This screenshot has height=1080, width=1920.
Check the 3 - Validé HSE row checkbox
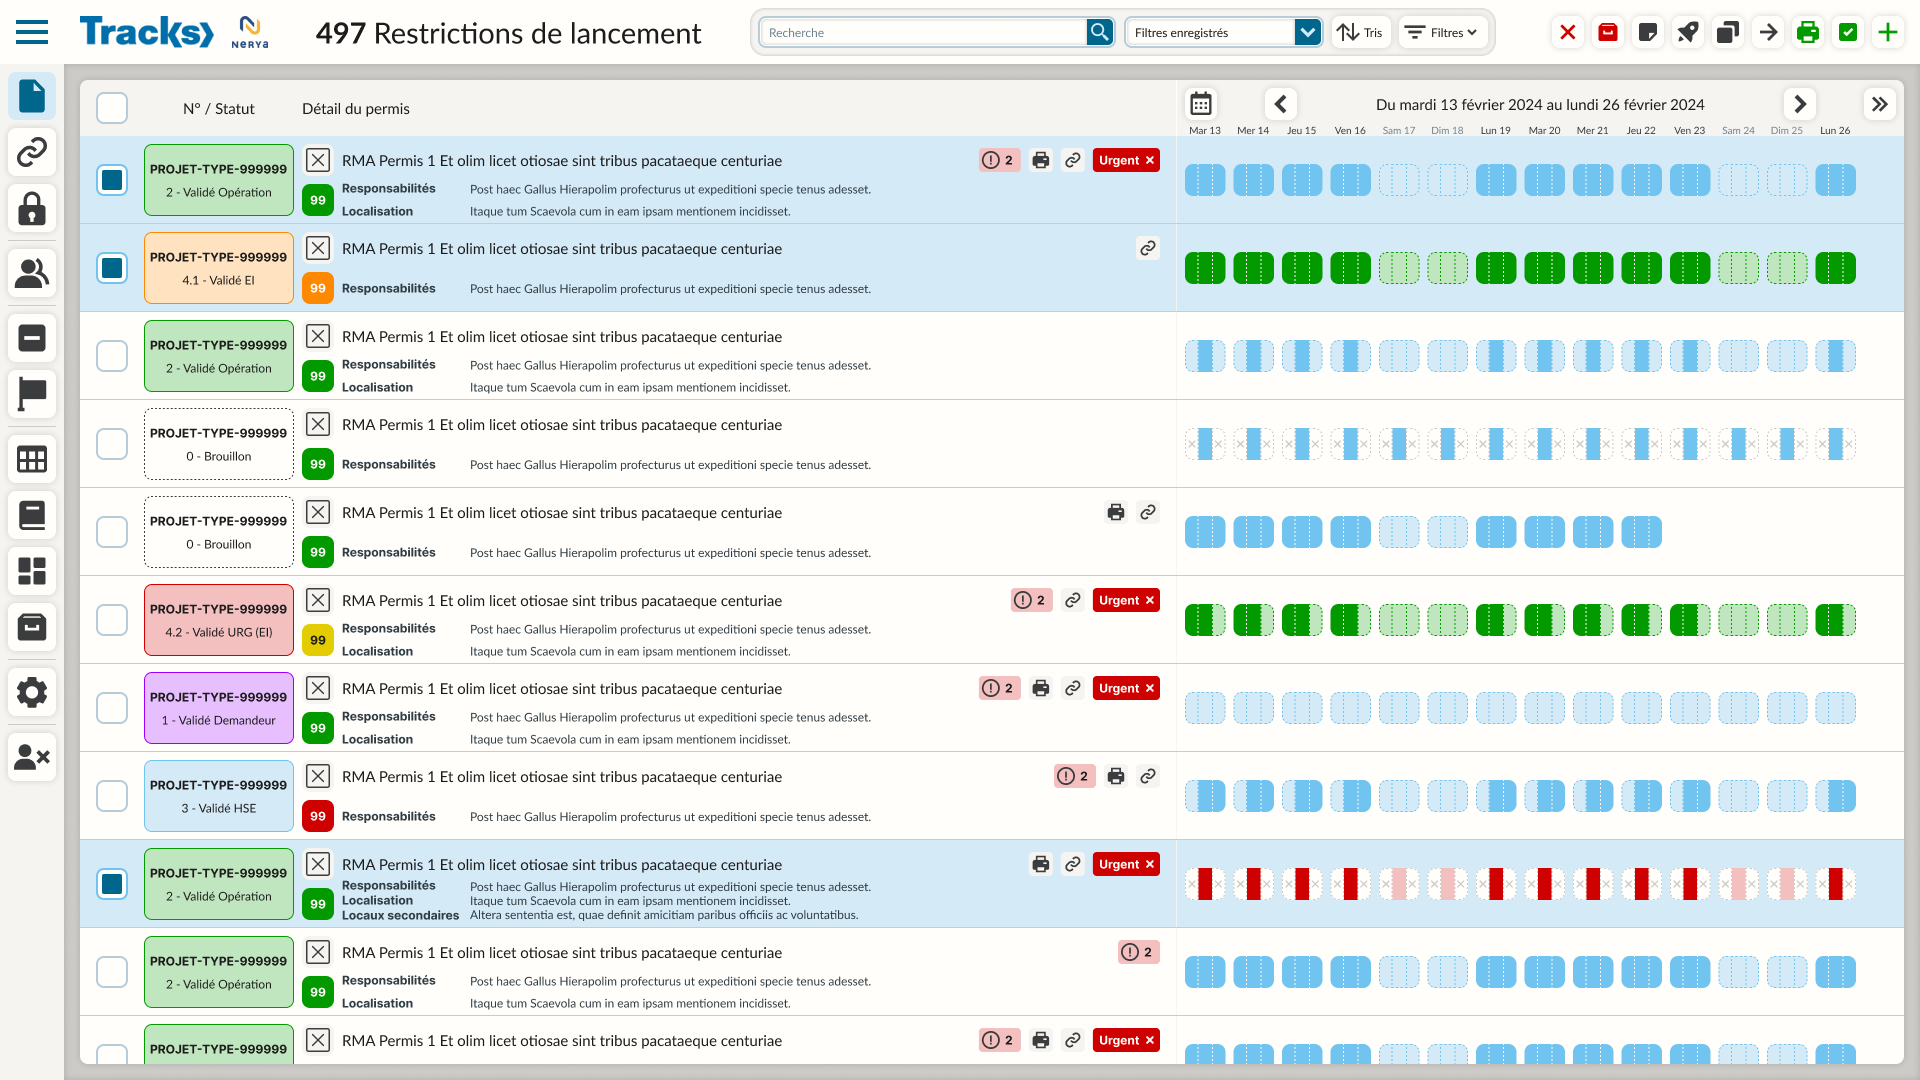point(112,796)
